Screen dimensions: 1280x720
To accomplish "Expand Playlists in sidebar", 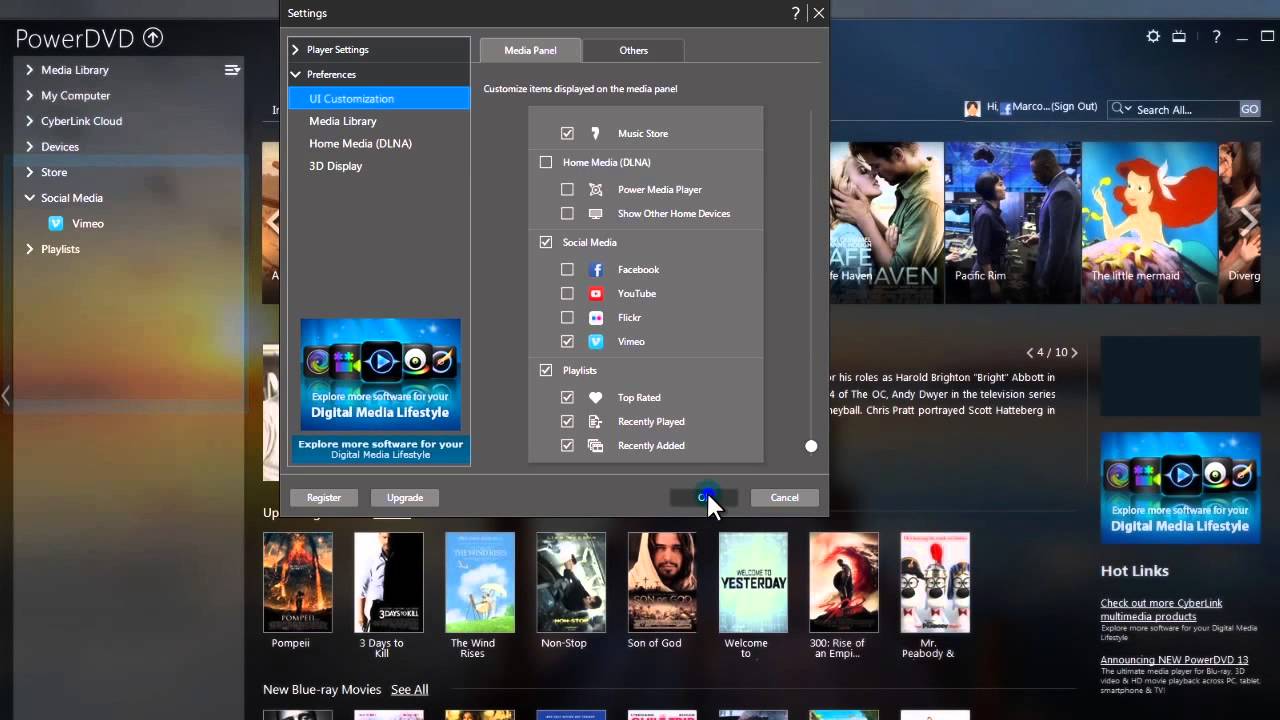I will pyautogui.click(x=30, y=249).
